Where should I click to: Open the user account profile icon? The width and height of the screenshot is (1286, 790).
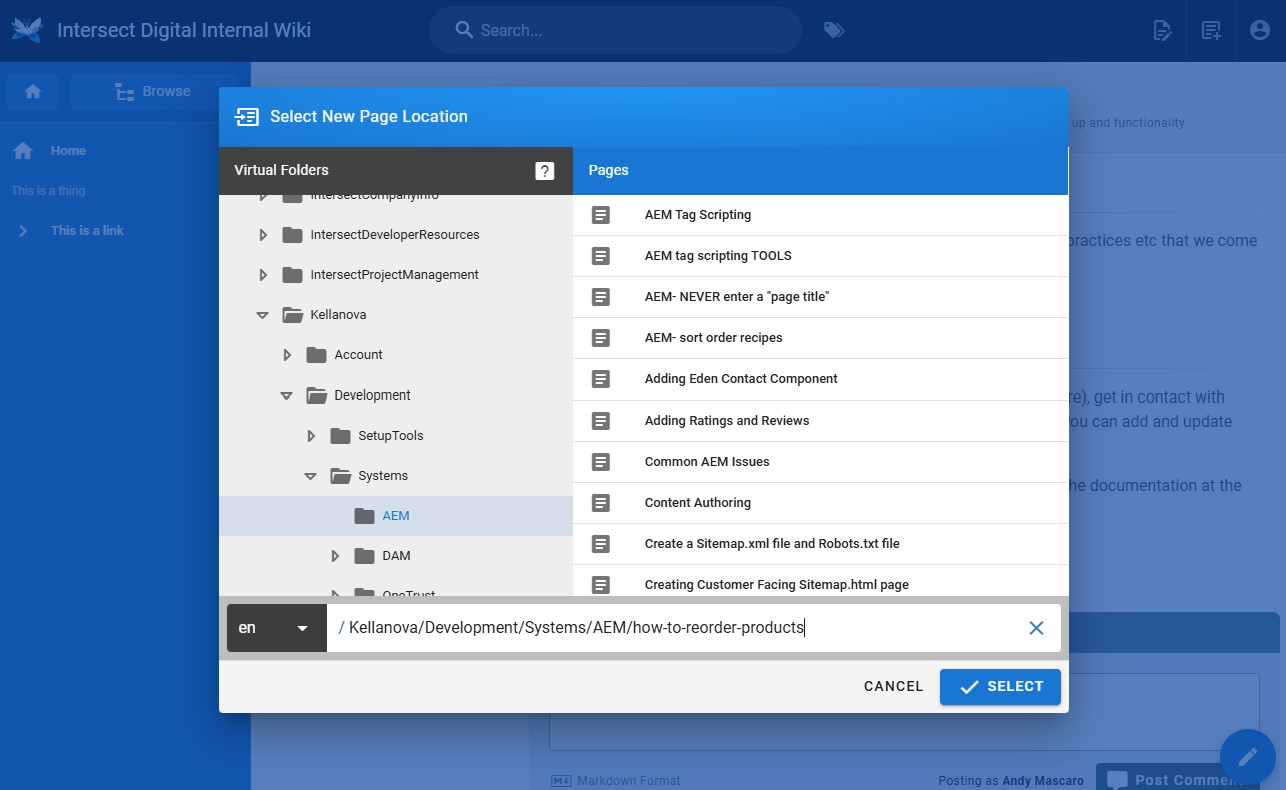(1260, 30)
